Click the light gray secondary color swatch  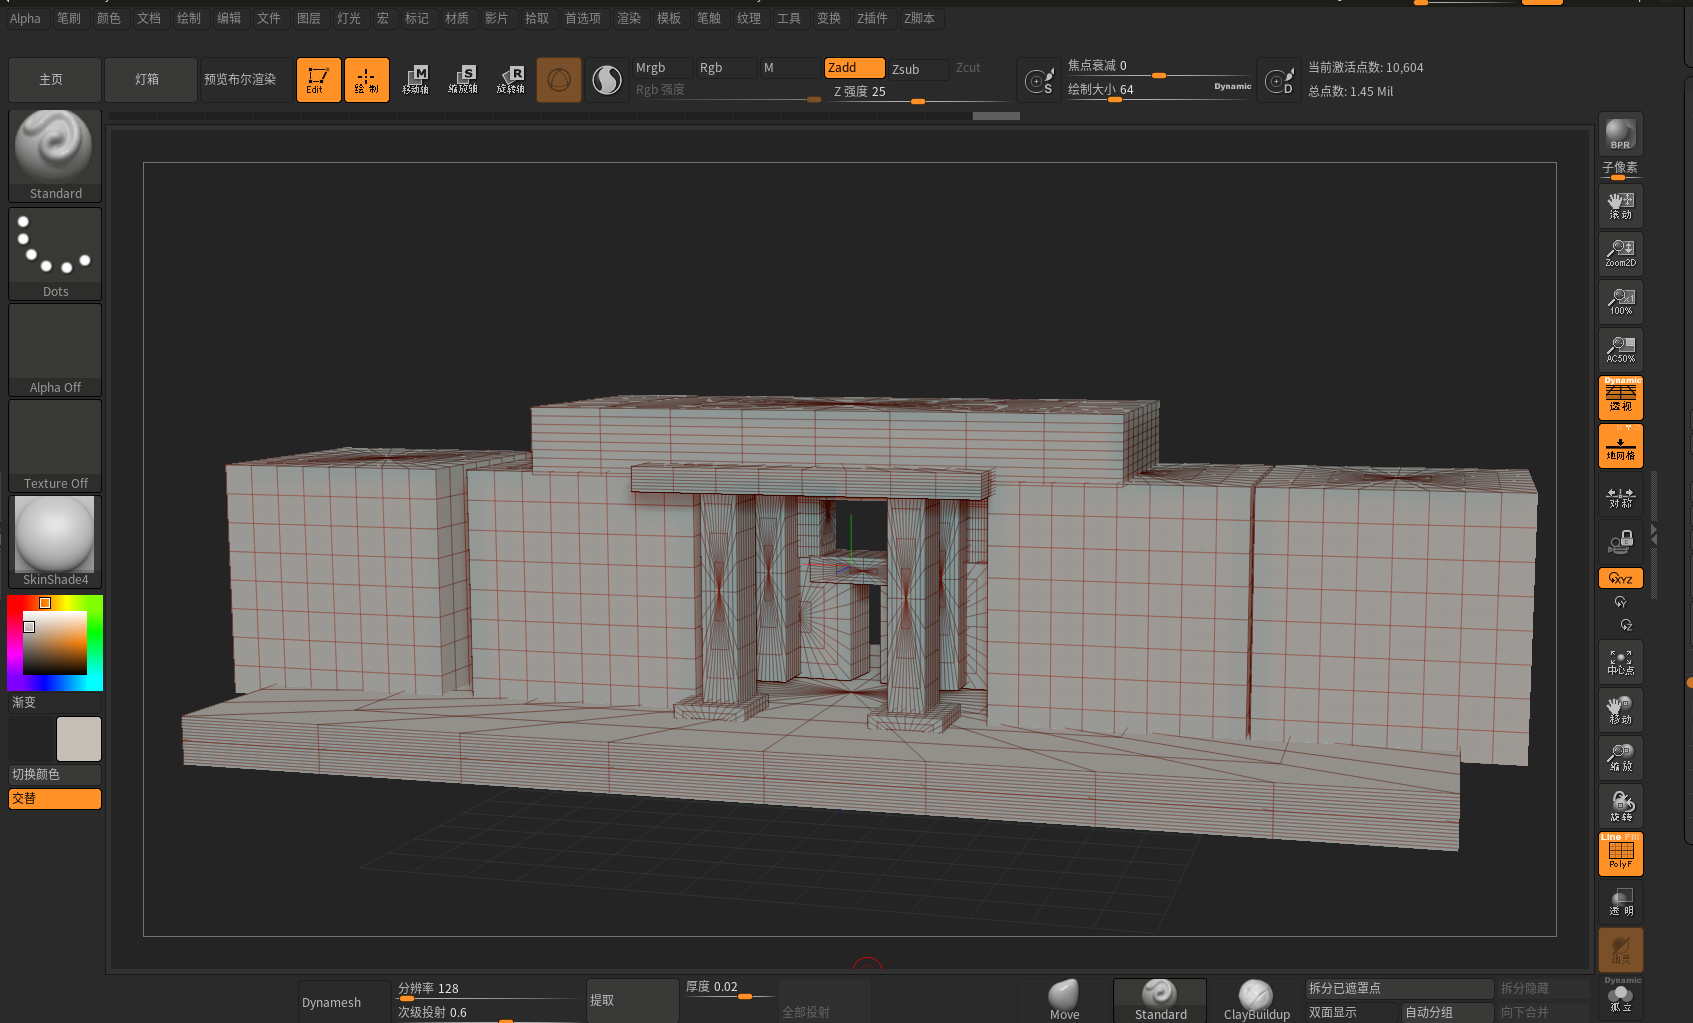[x=79, y=739]
